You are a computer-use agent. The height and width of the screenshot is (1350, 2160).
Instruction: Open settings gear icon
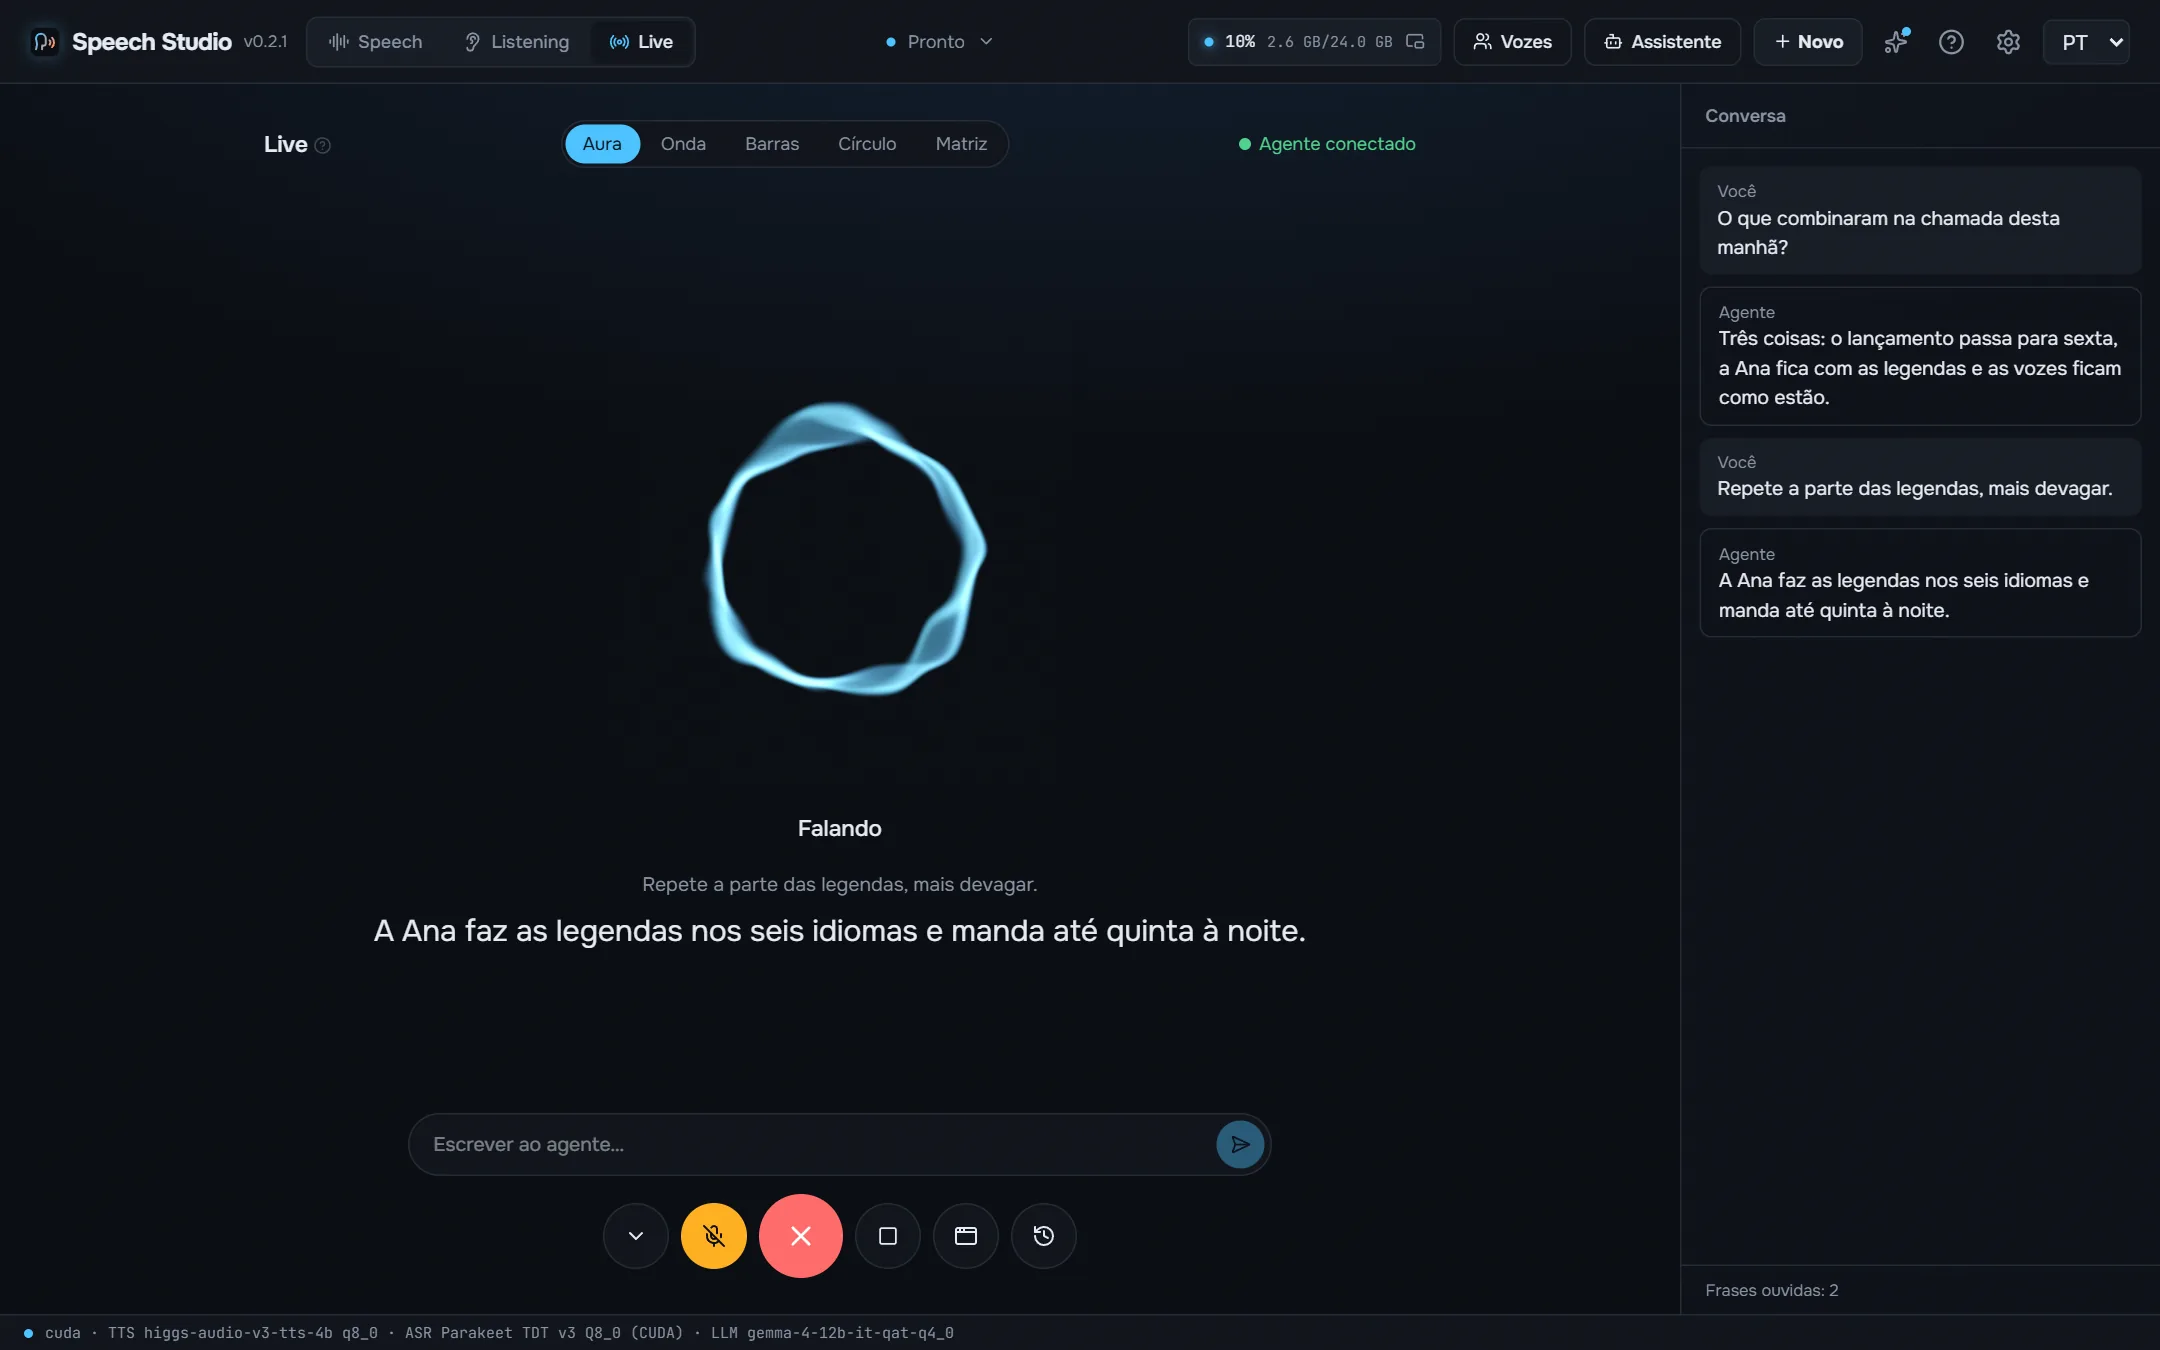(2008, 42)
